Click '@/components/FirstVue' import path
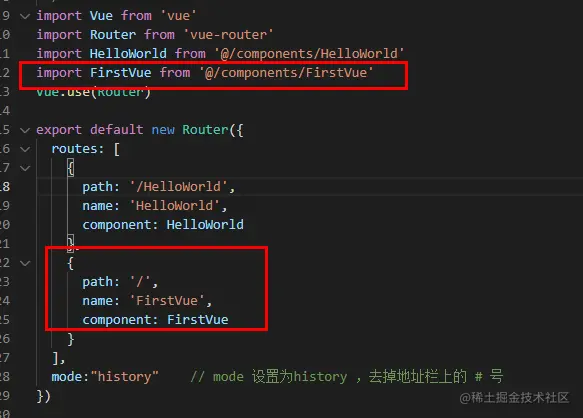 (286, 73)
